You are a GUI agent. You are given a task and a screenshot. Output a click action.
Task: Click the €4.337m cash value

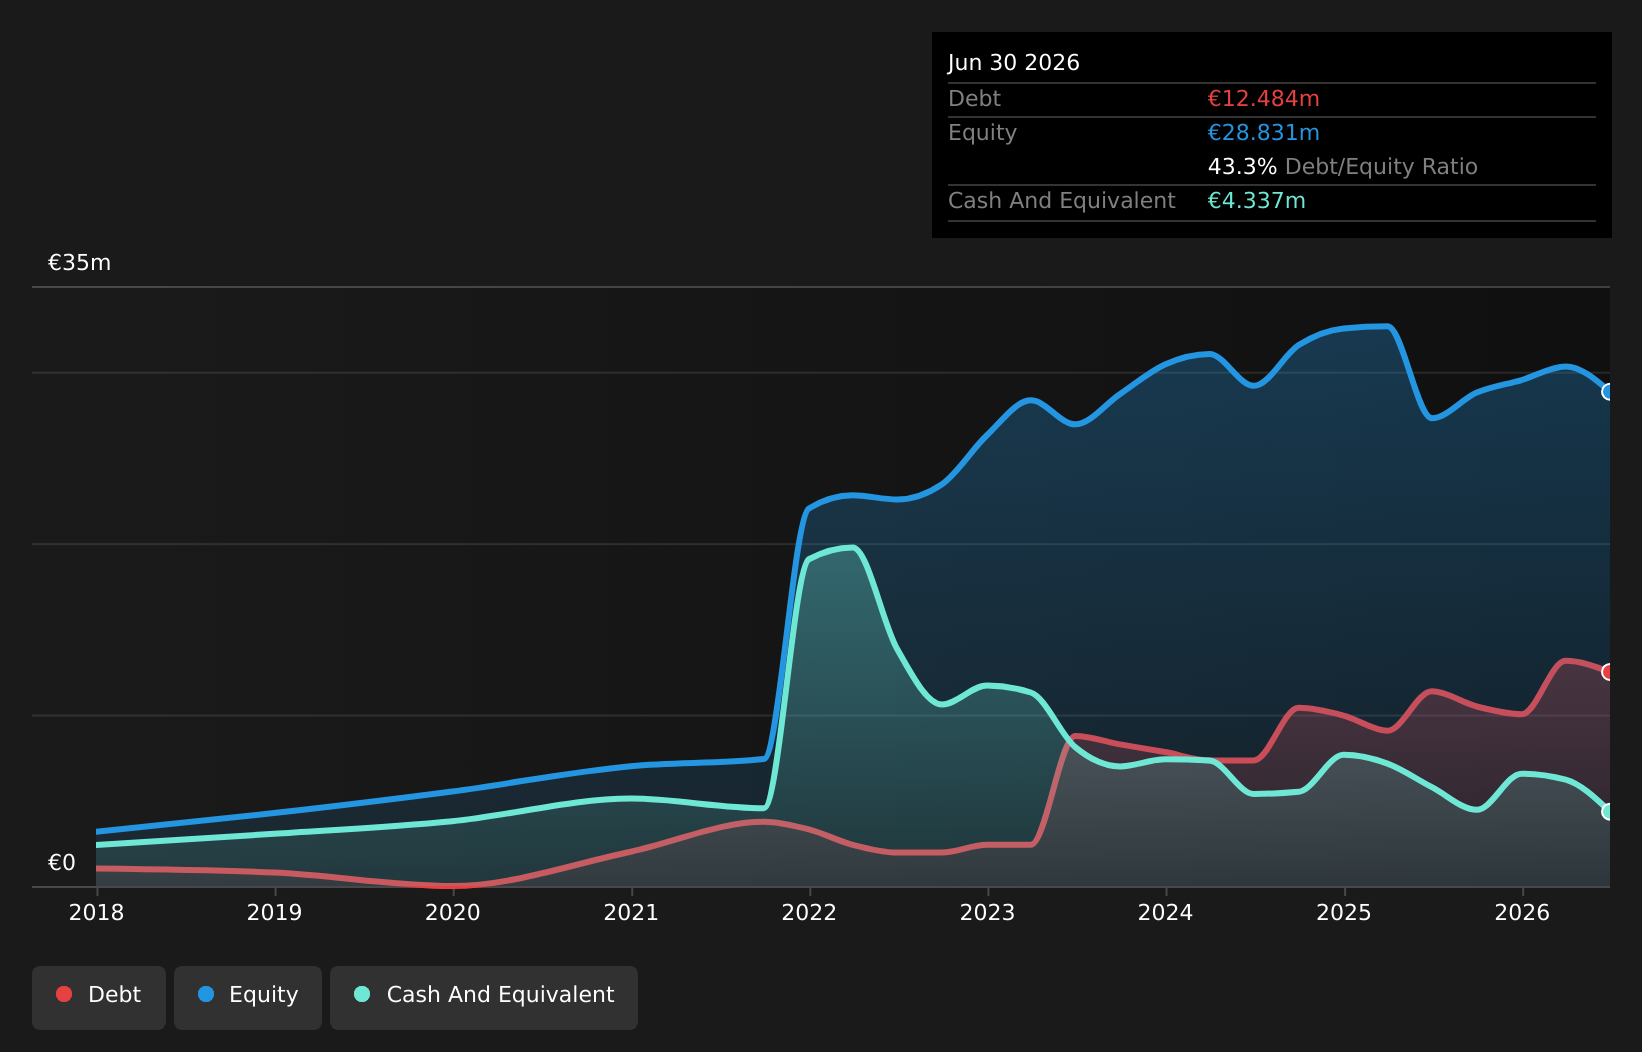point(1256,201)
